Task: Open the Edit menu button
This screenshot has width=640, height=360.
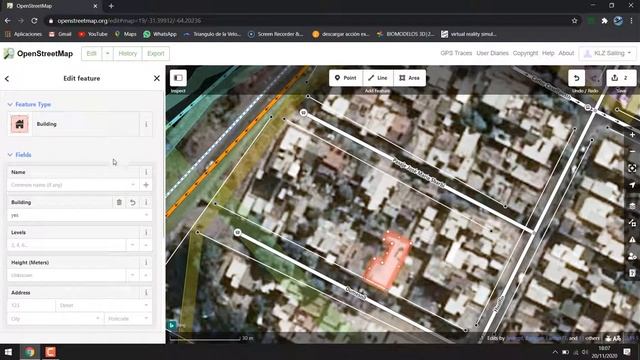Action: [91, 53]
